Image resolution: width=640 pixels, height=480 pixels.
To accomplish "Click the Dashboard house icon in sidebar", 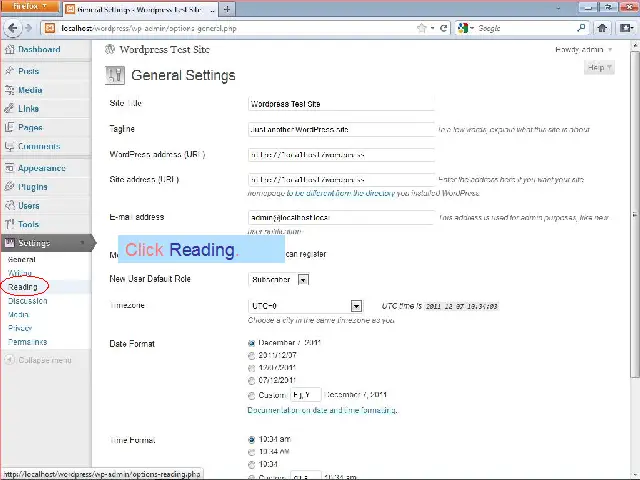I will point(10,49).
